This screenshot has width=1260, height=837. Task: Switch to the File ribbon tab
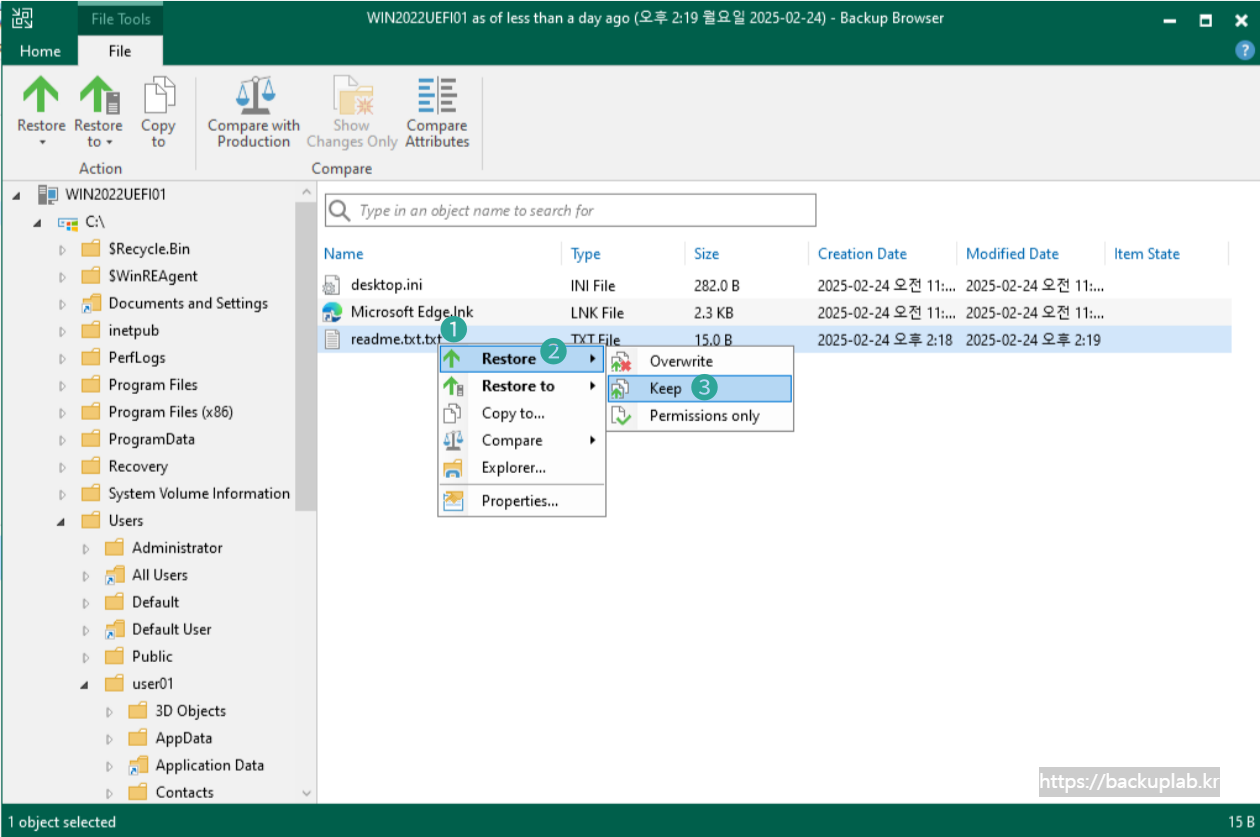point(119,51)
